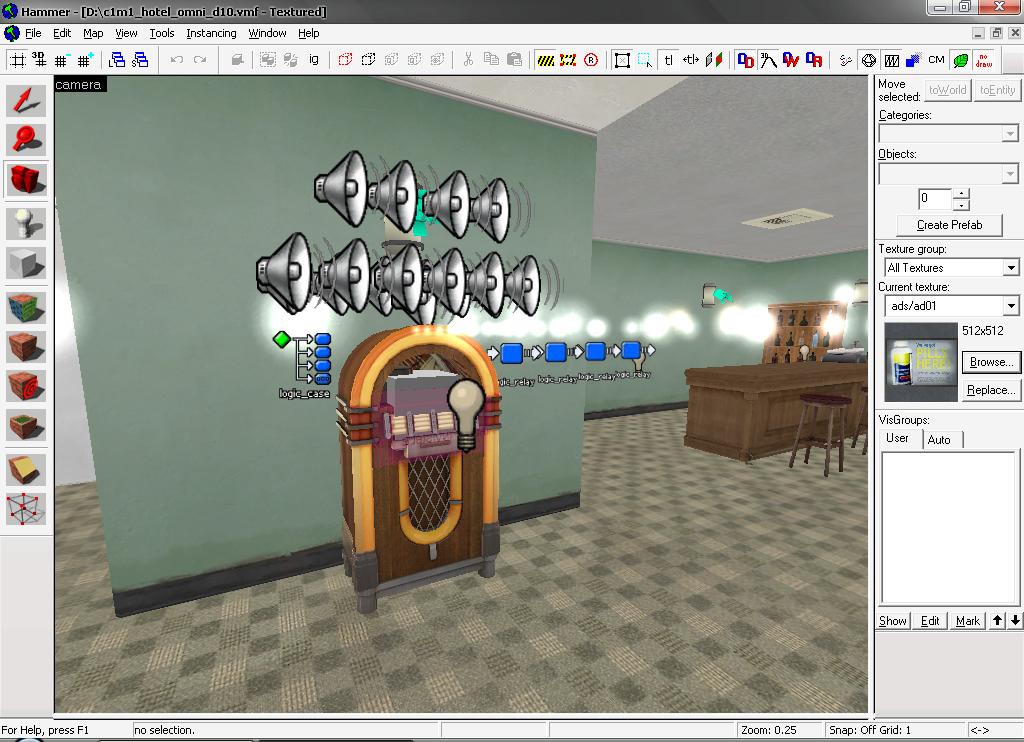Click the Edit cordon bounds icon
The width and height of the screenshot is (1024, 742).
pos(568,60)
